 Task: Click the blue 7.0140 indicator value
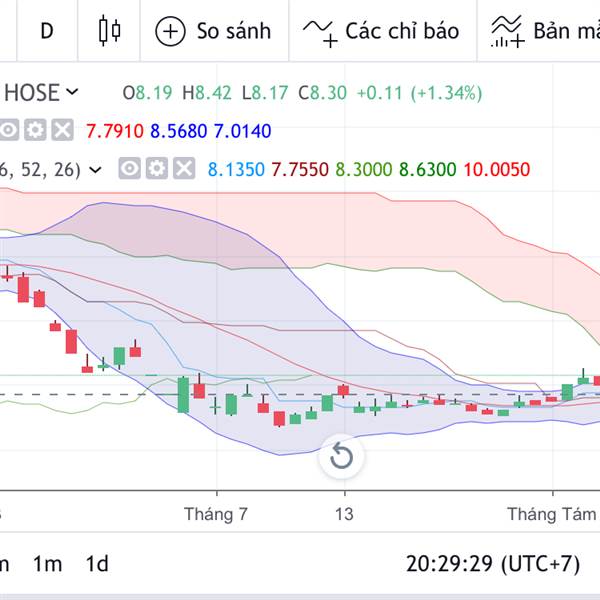click(243, 131)
